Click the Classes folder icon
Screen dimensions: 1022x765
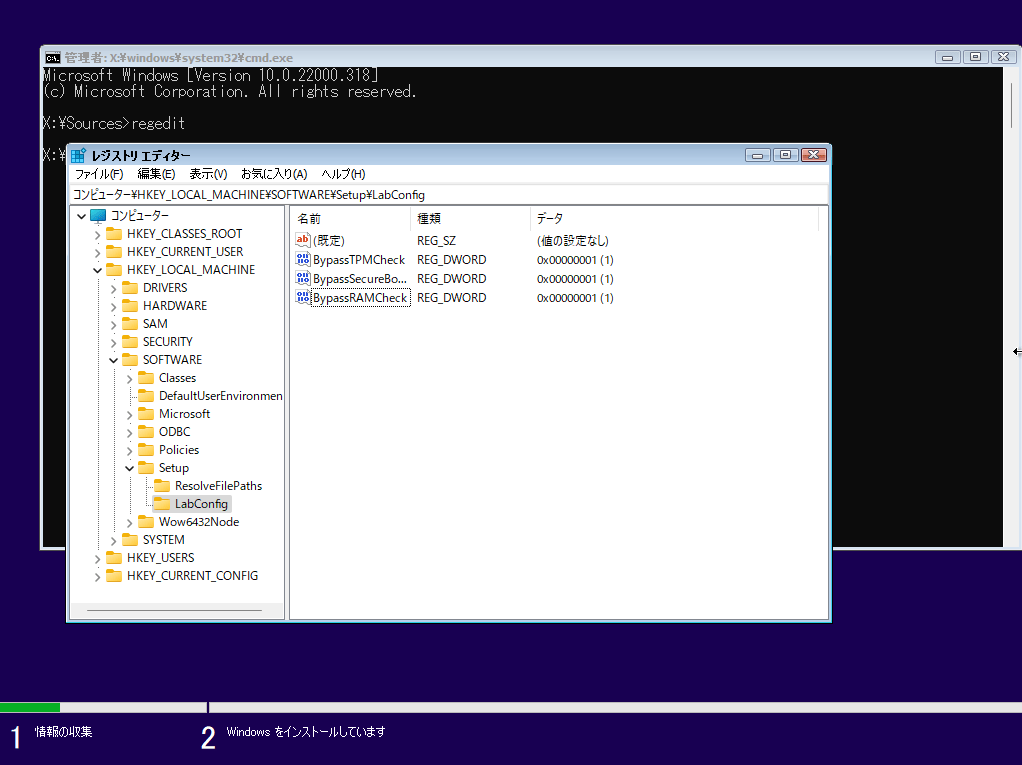(146, 378)
